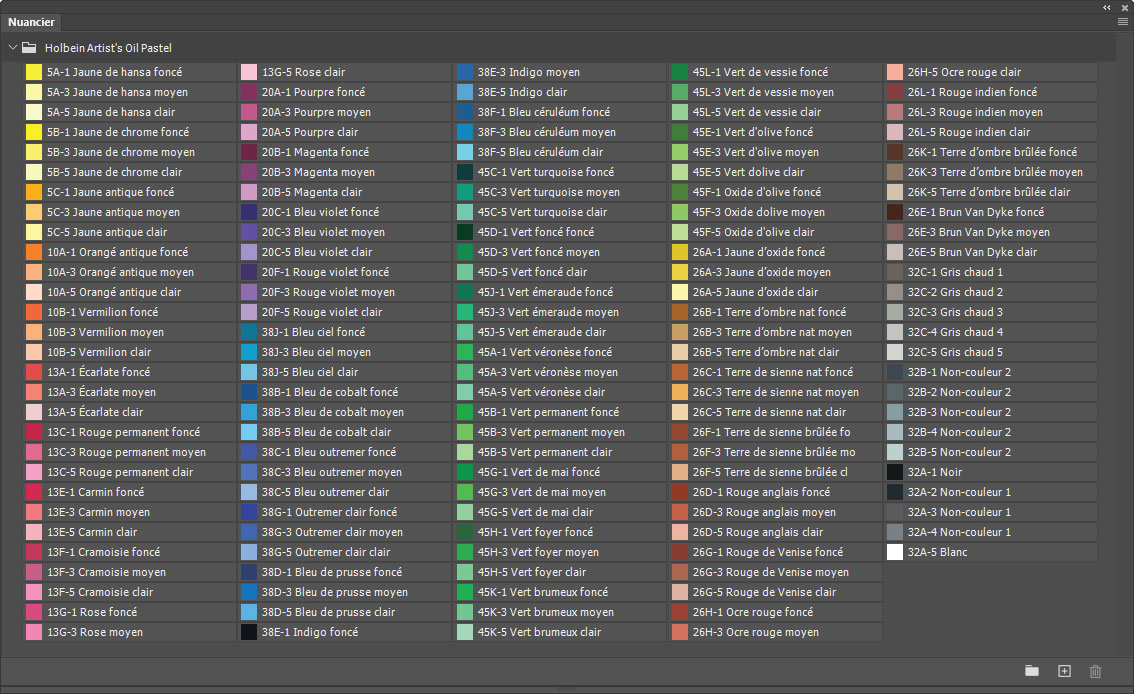The image size is (1134, 694).
Task: Open the Nuancier panel options menu
Action: (x=1123, y=21)
